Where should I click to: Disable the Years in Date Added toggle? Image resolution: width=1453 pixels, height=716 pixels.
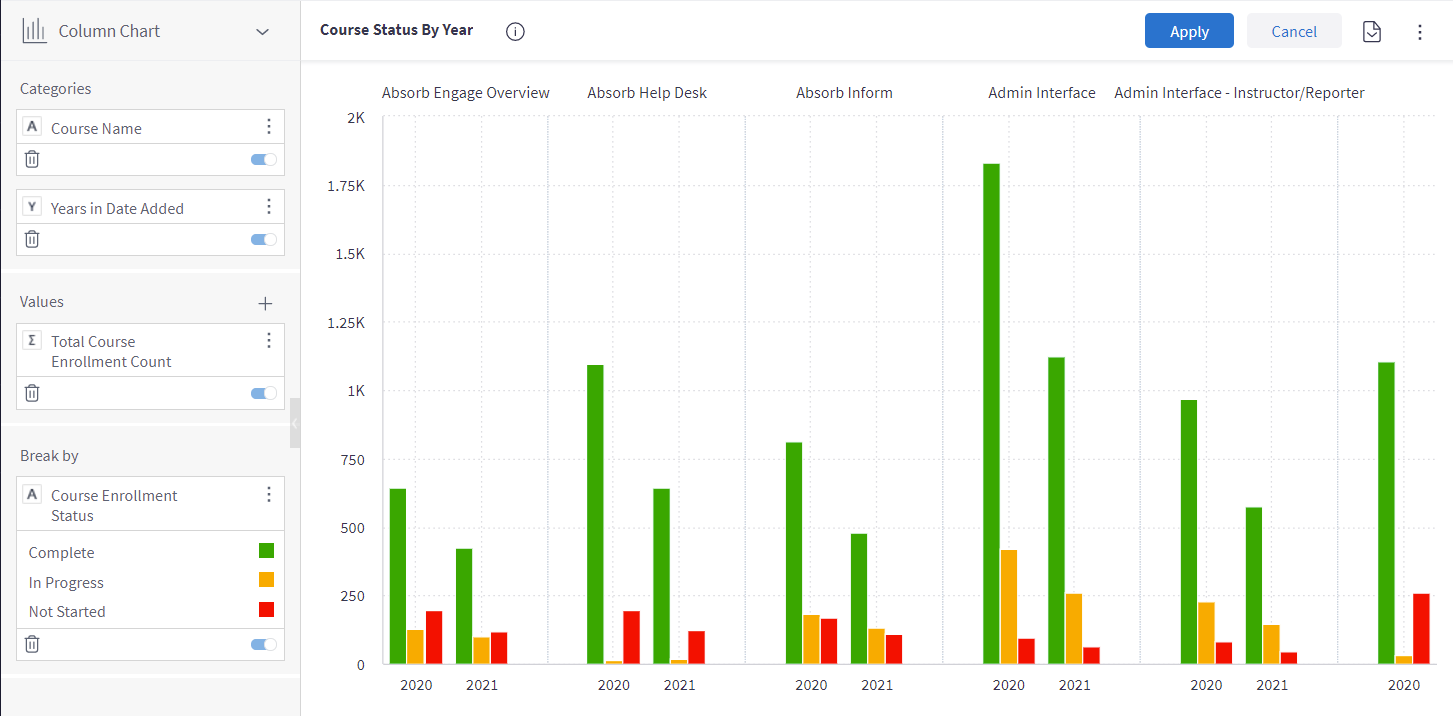(264, 239)
